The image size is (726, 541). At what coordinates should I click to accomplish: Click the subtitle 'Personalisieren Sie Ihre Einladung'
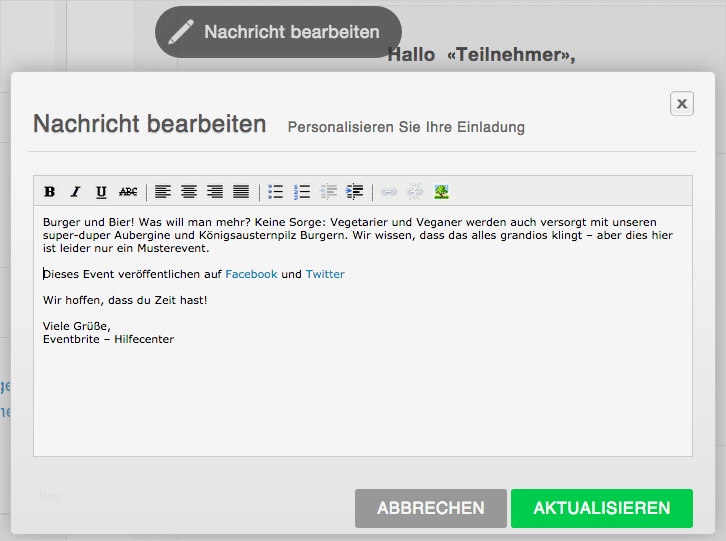[406, 127]
